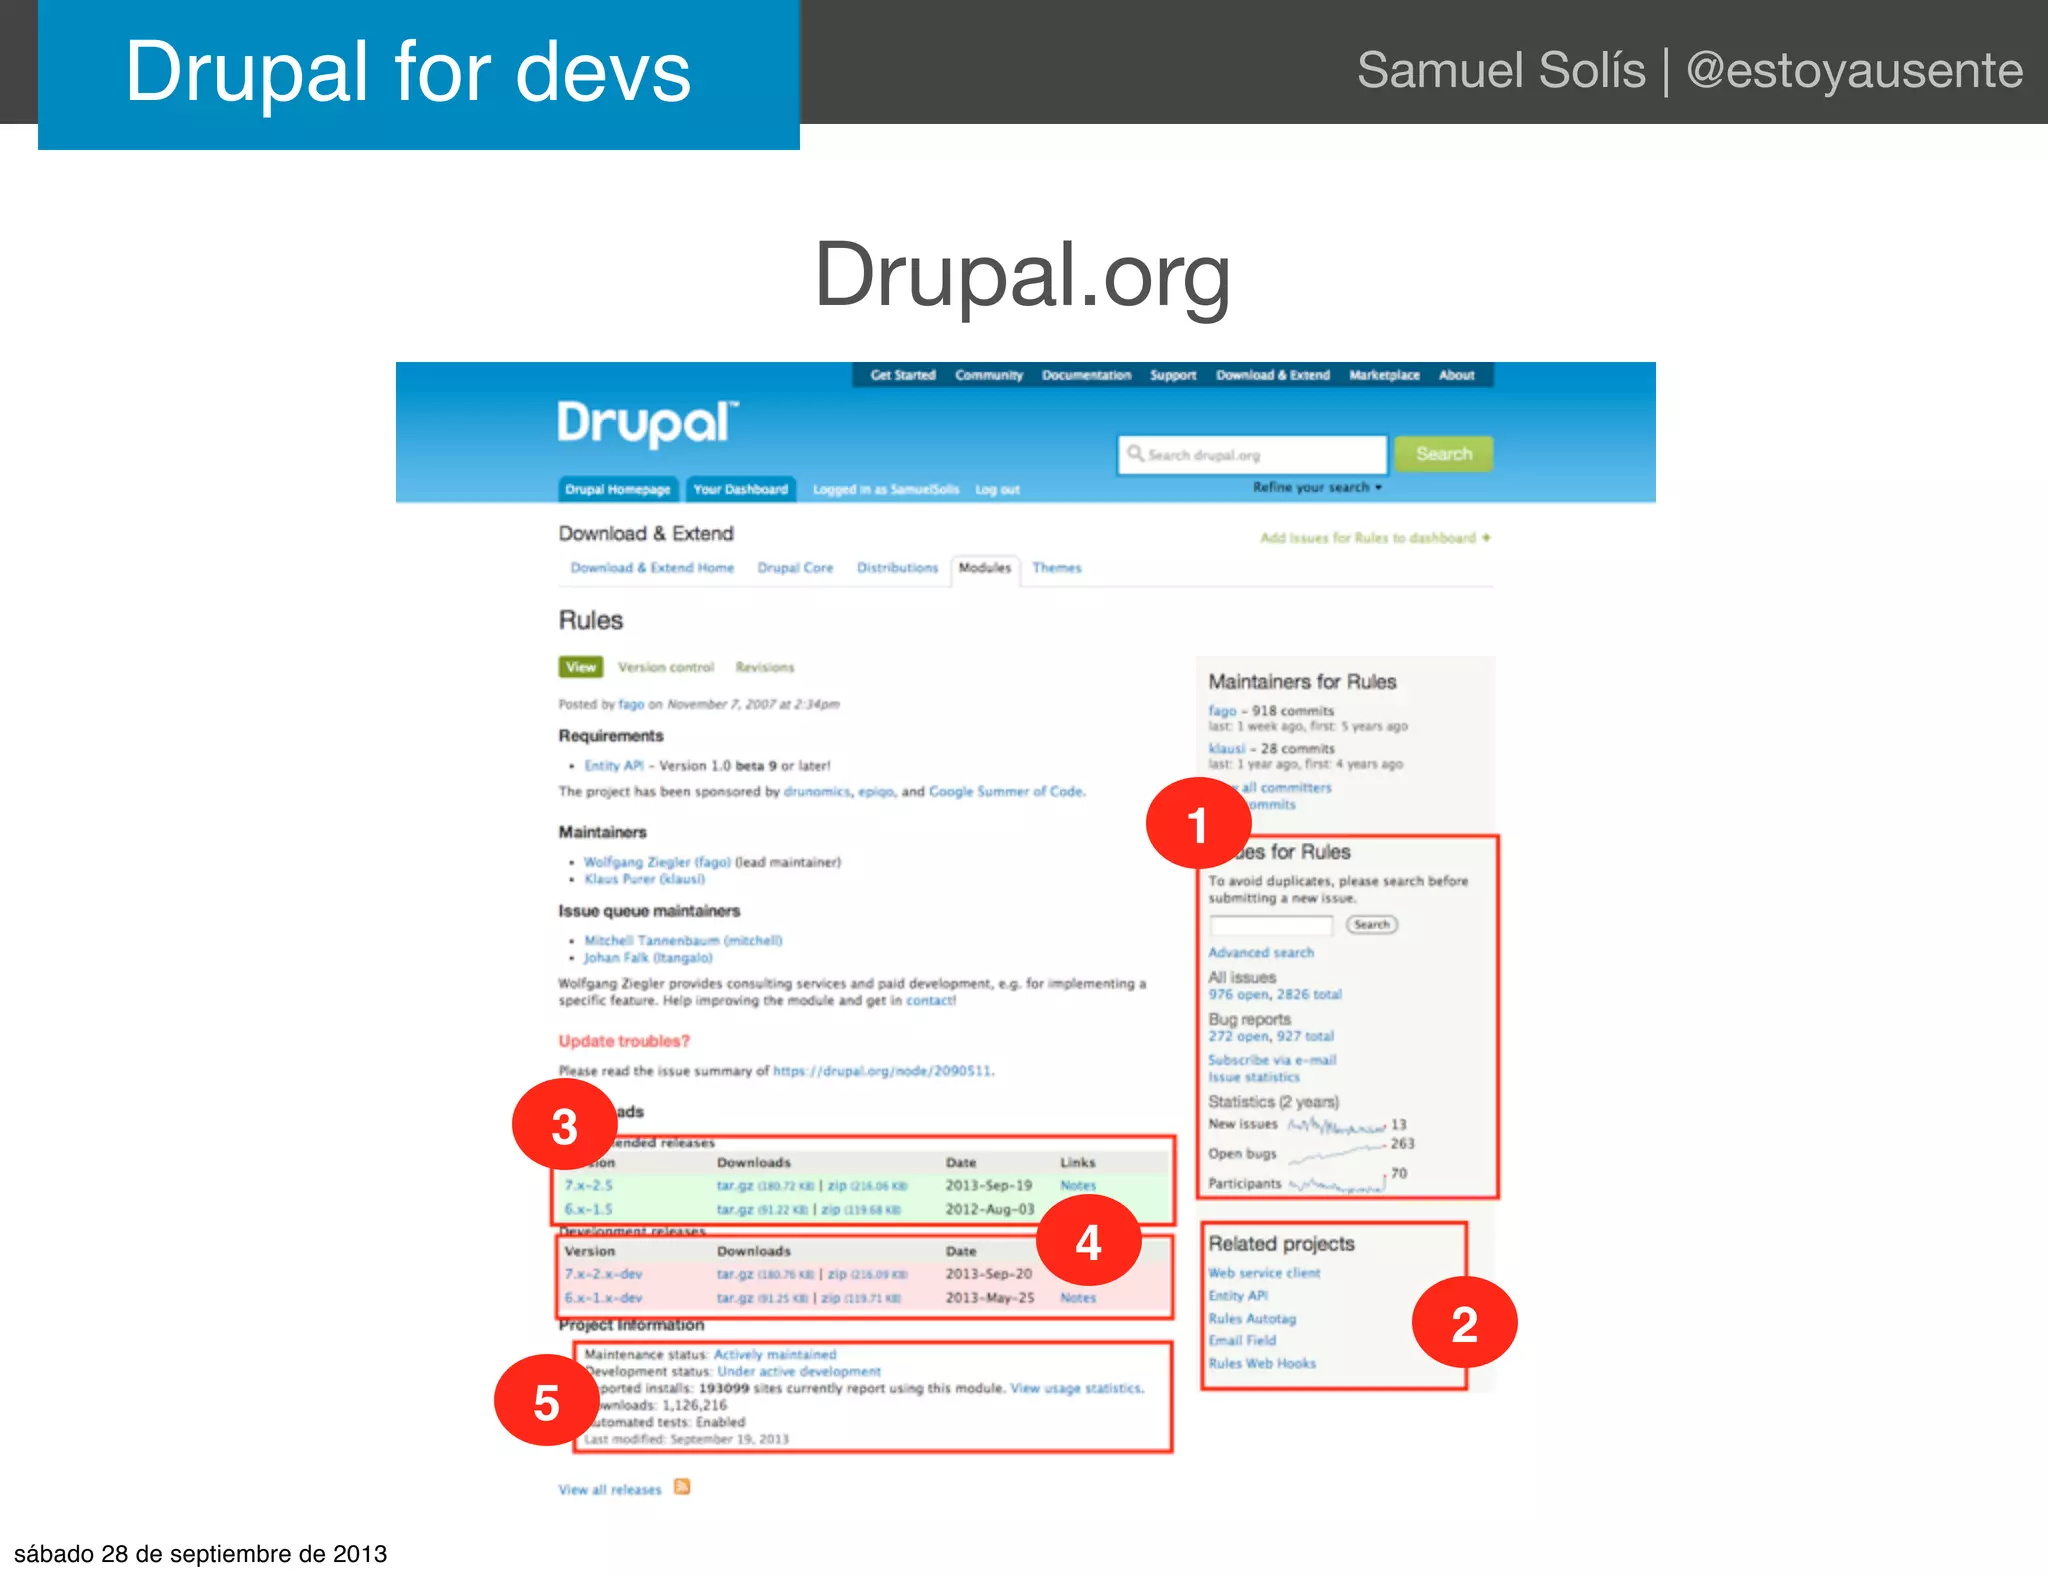This screenshot has width=2048, height=1576.
Task: Open the View all releases link
Action: [x=610, y=1489]
